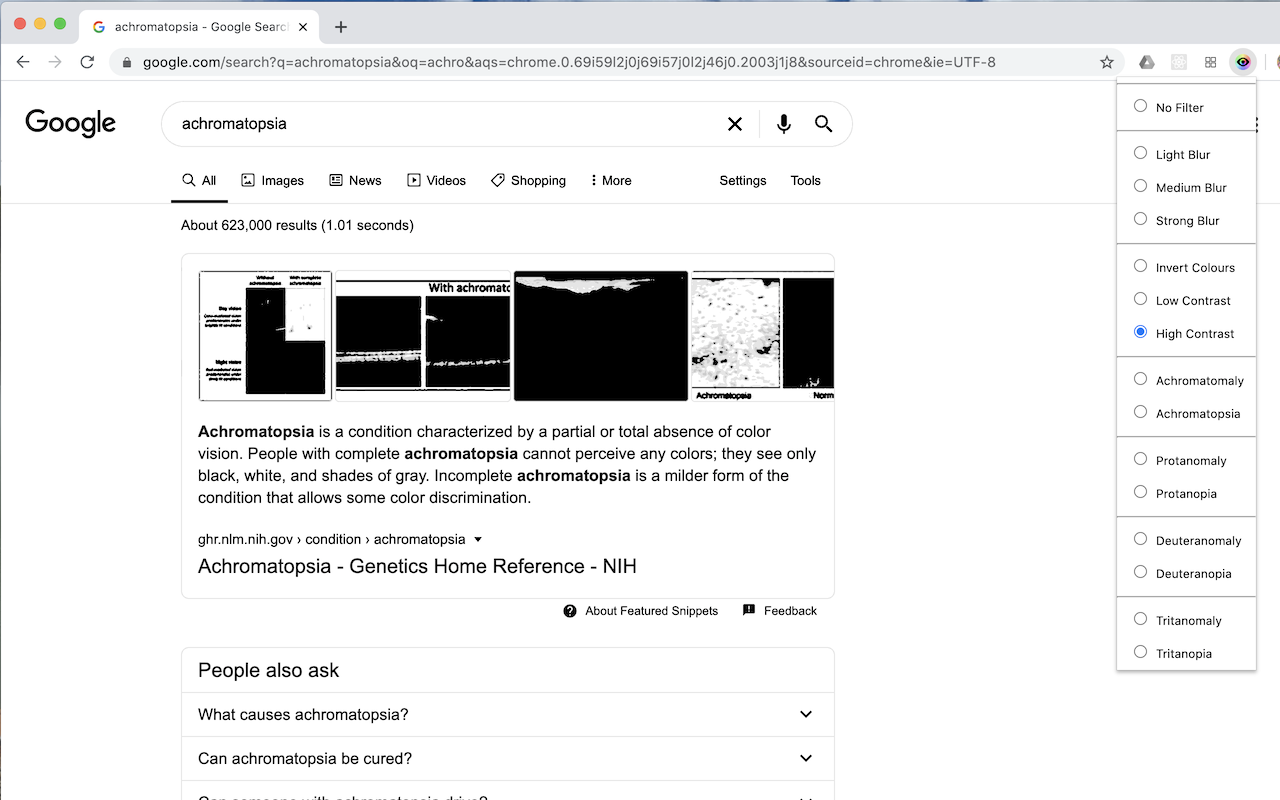Viewport: 1280px width, 800px height.
Task: Open dropdown arrow next to ghr.nlm.nih.gov URL
Action: tap(478, 539)
